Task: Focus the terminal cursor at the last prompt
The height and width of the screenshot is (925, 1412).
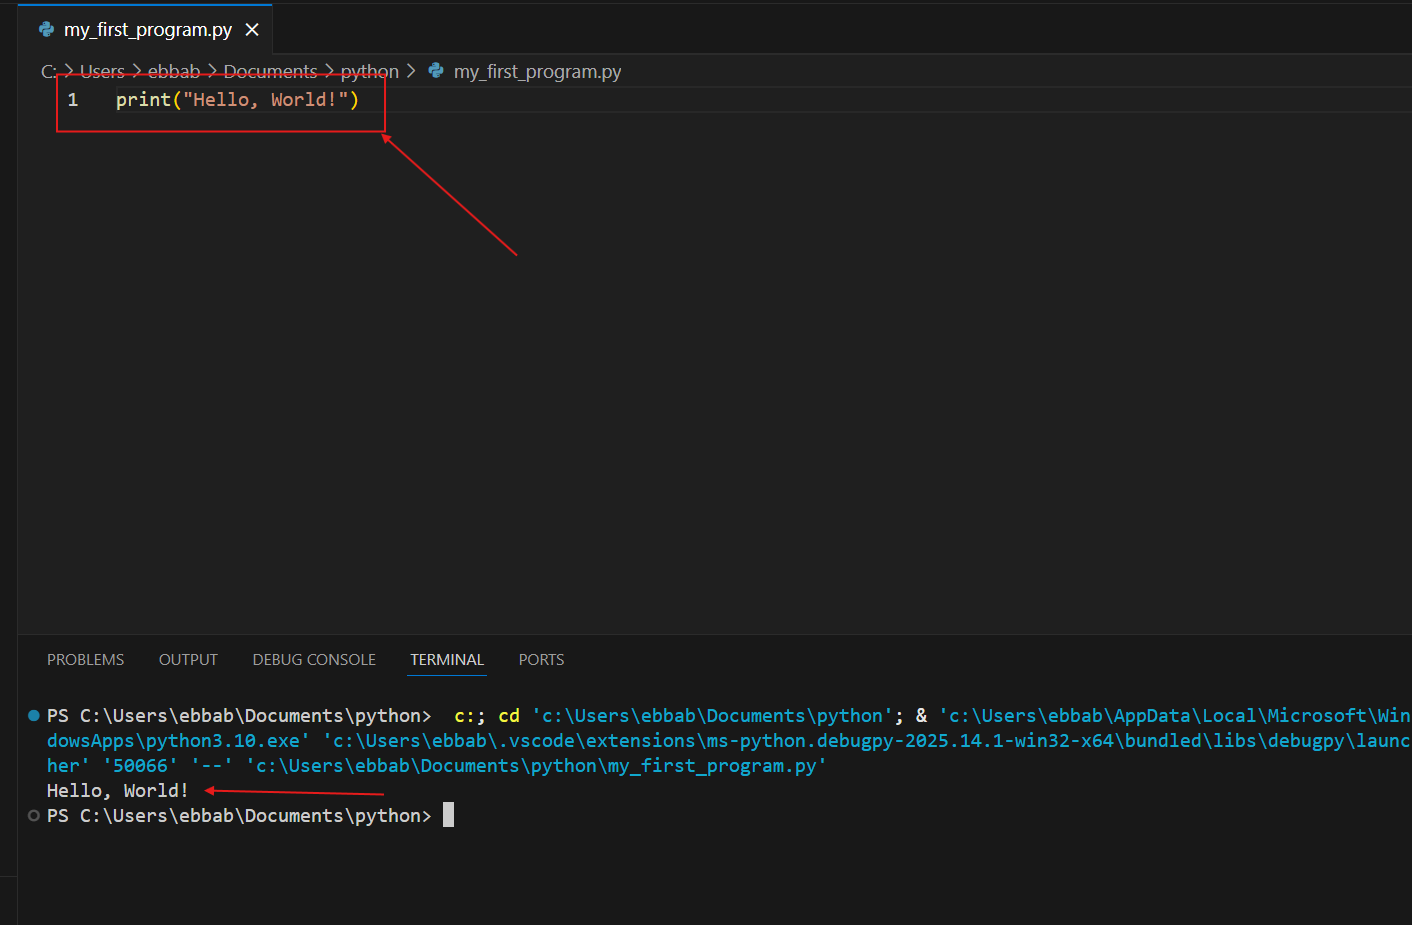Action: [448, 816]
